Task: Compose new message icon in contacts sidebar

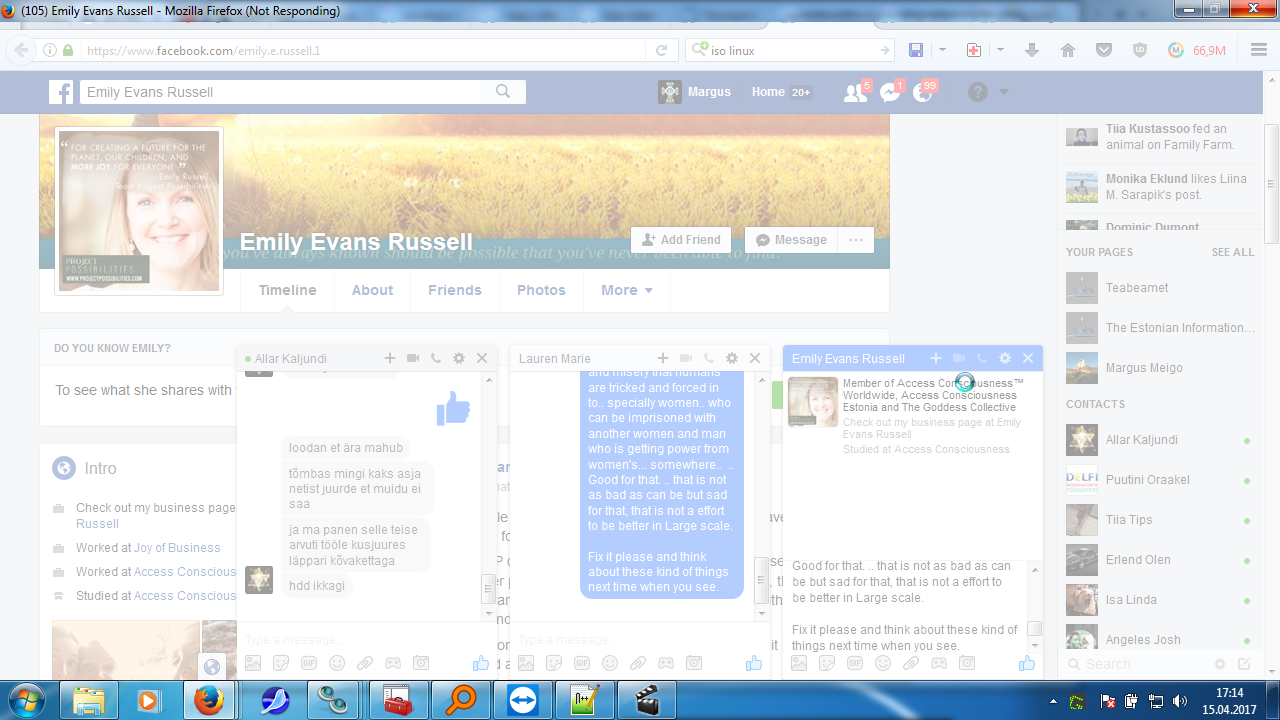Action: [1244, 664]
